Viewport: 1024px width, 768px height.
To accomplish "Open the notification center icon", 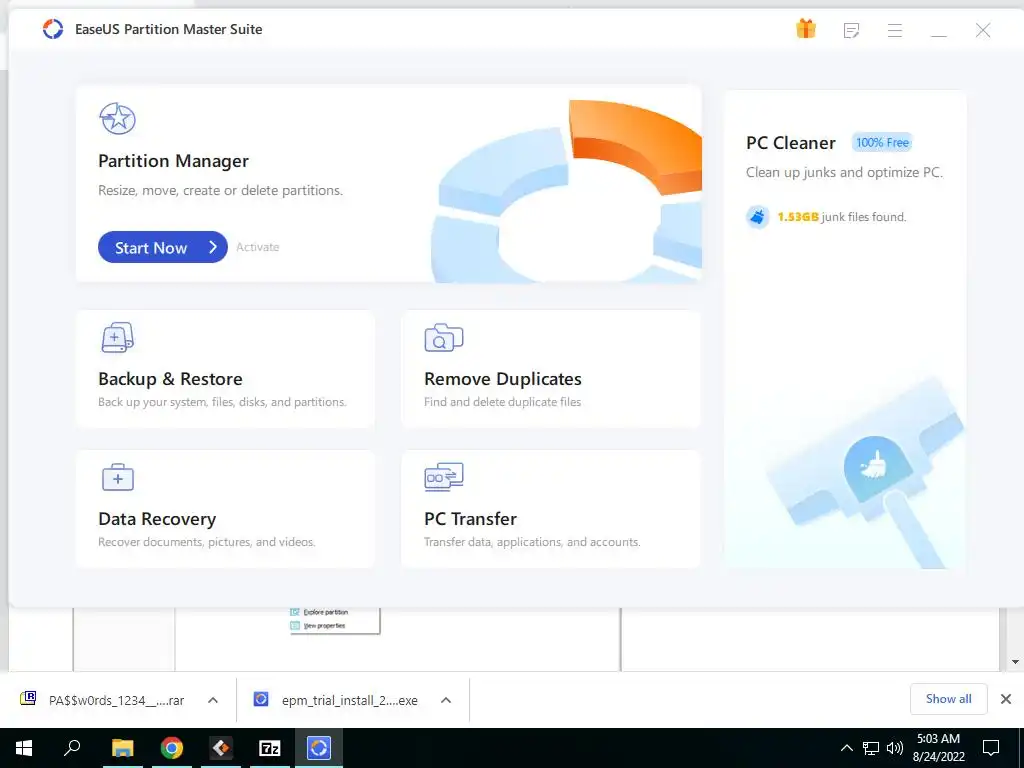I will pos(991,748).
